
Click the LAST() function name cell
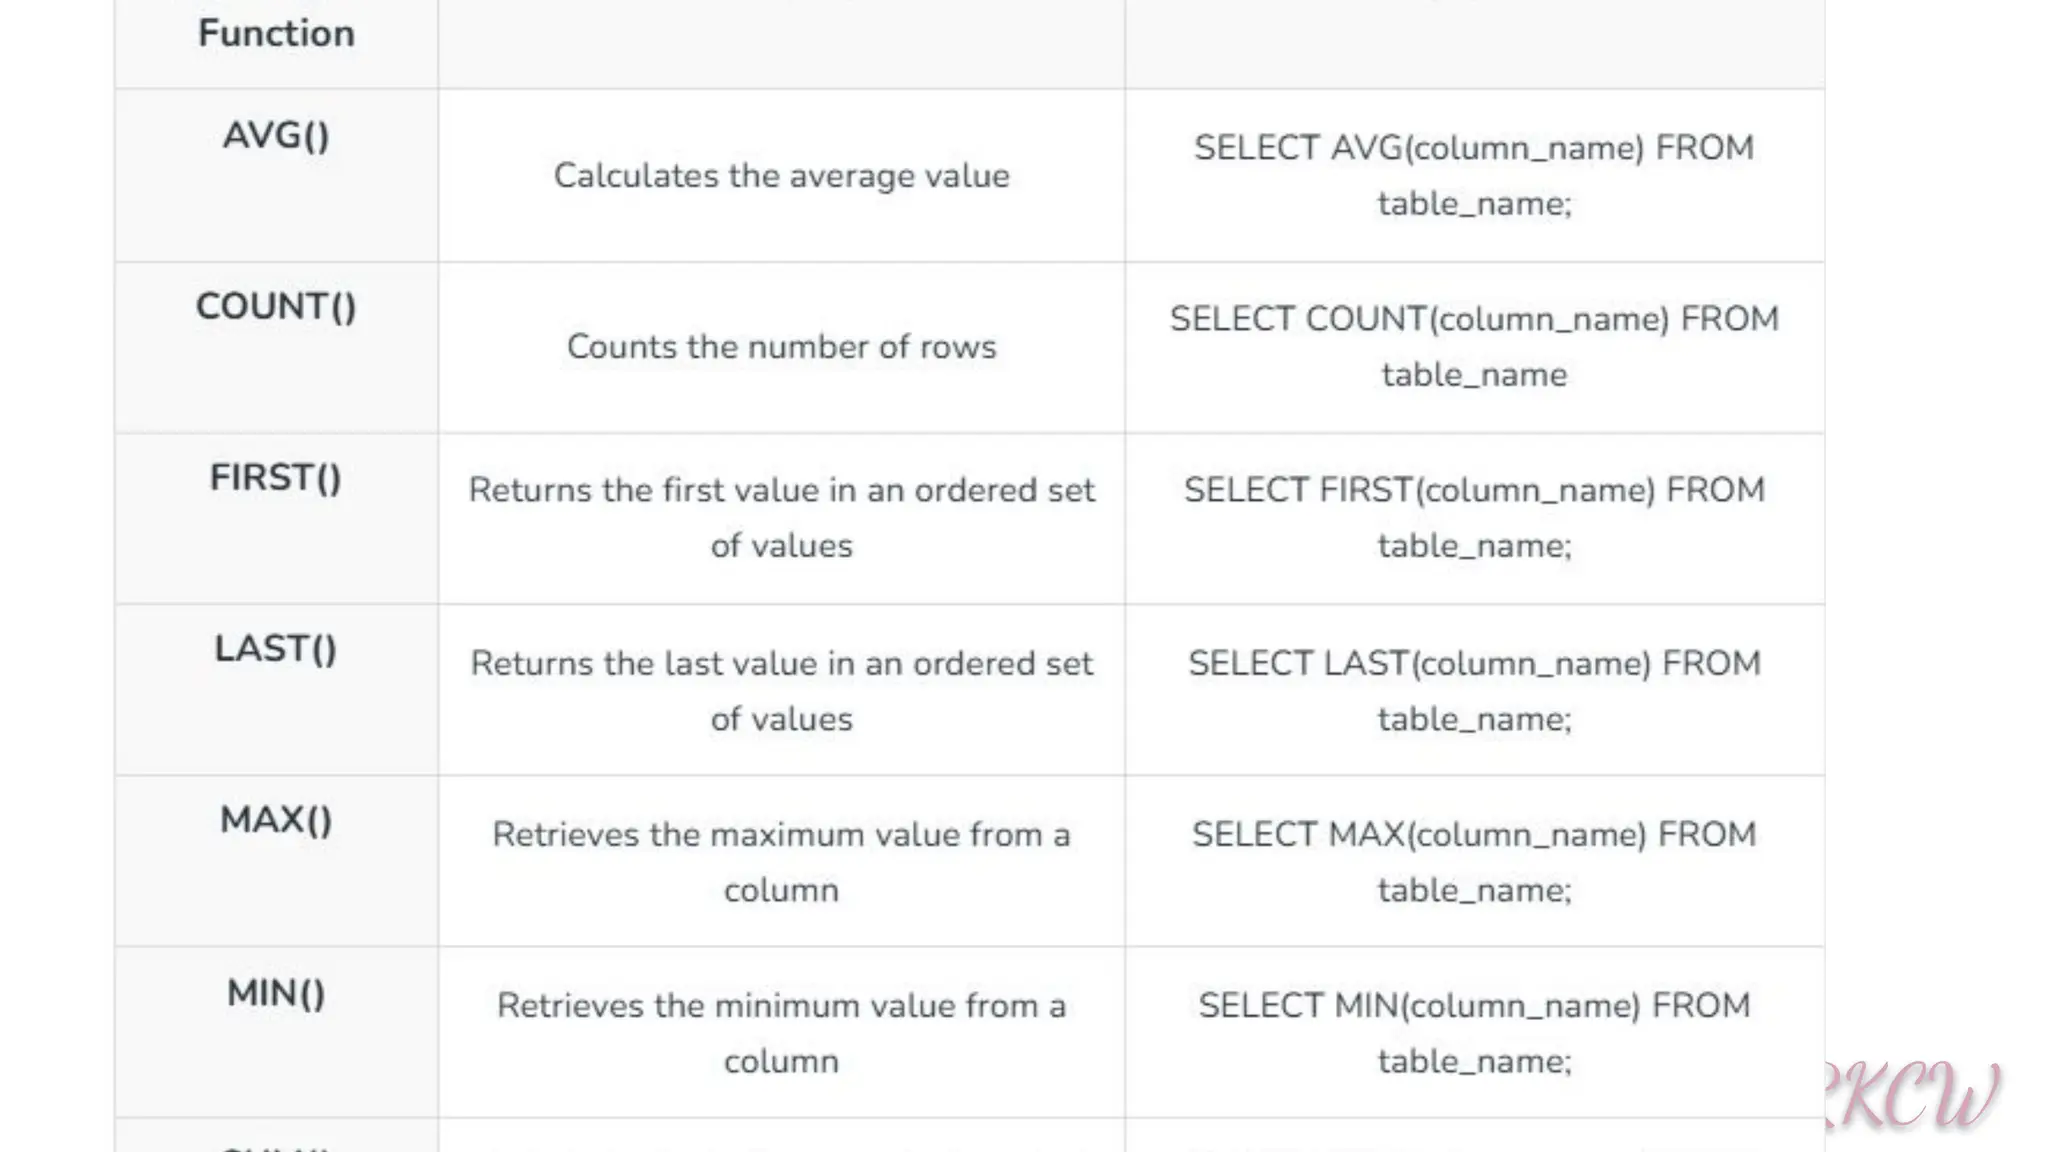(x=276, y=648)
